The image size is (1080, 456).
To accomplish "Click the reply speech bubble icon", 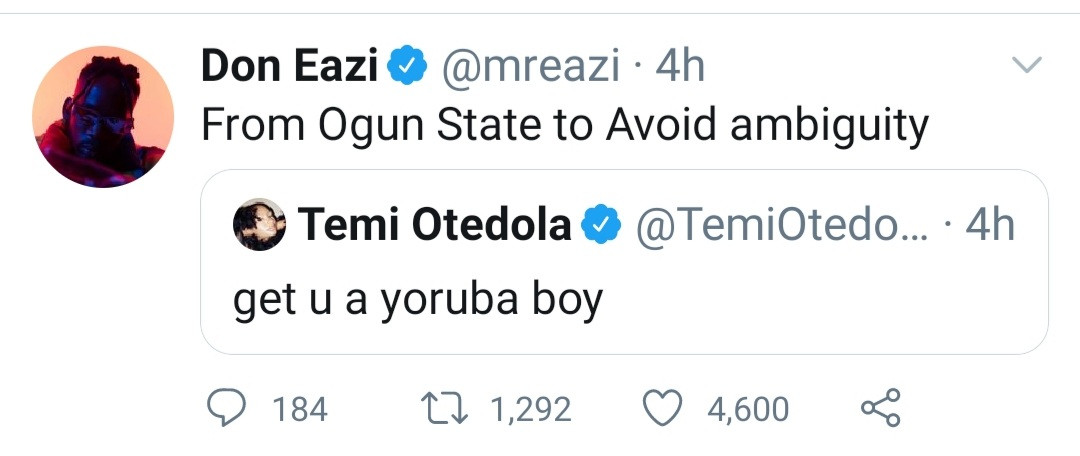I will point(230,408).
